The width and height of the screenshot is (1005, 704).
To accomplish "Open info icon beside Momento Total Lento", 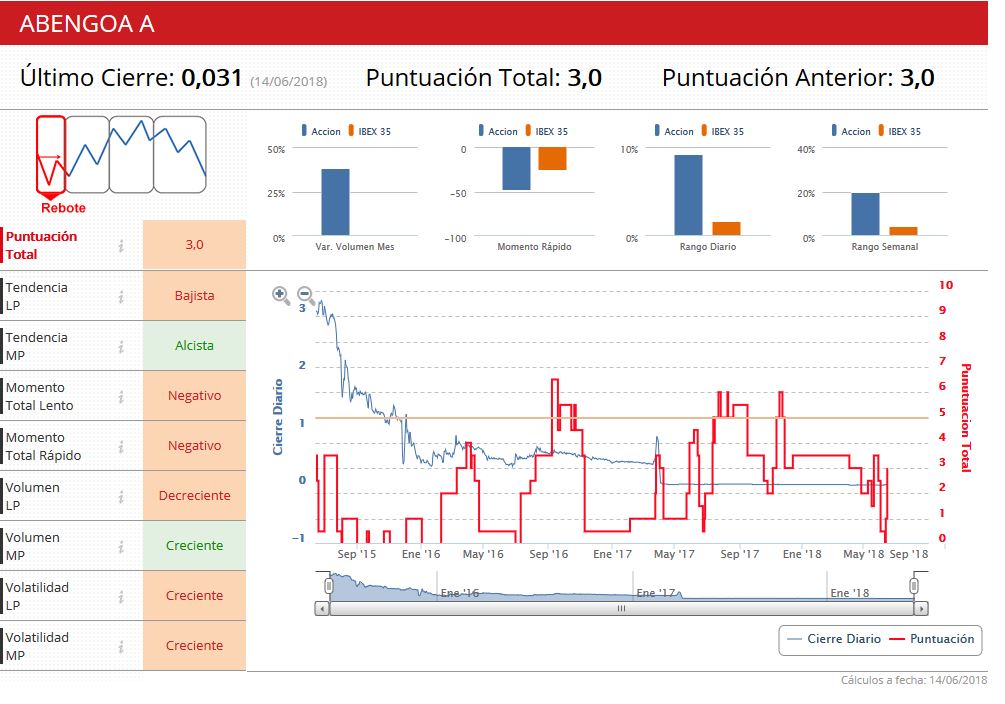I will (x=121, y=397).
